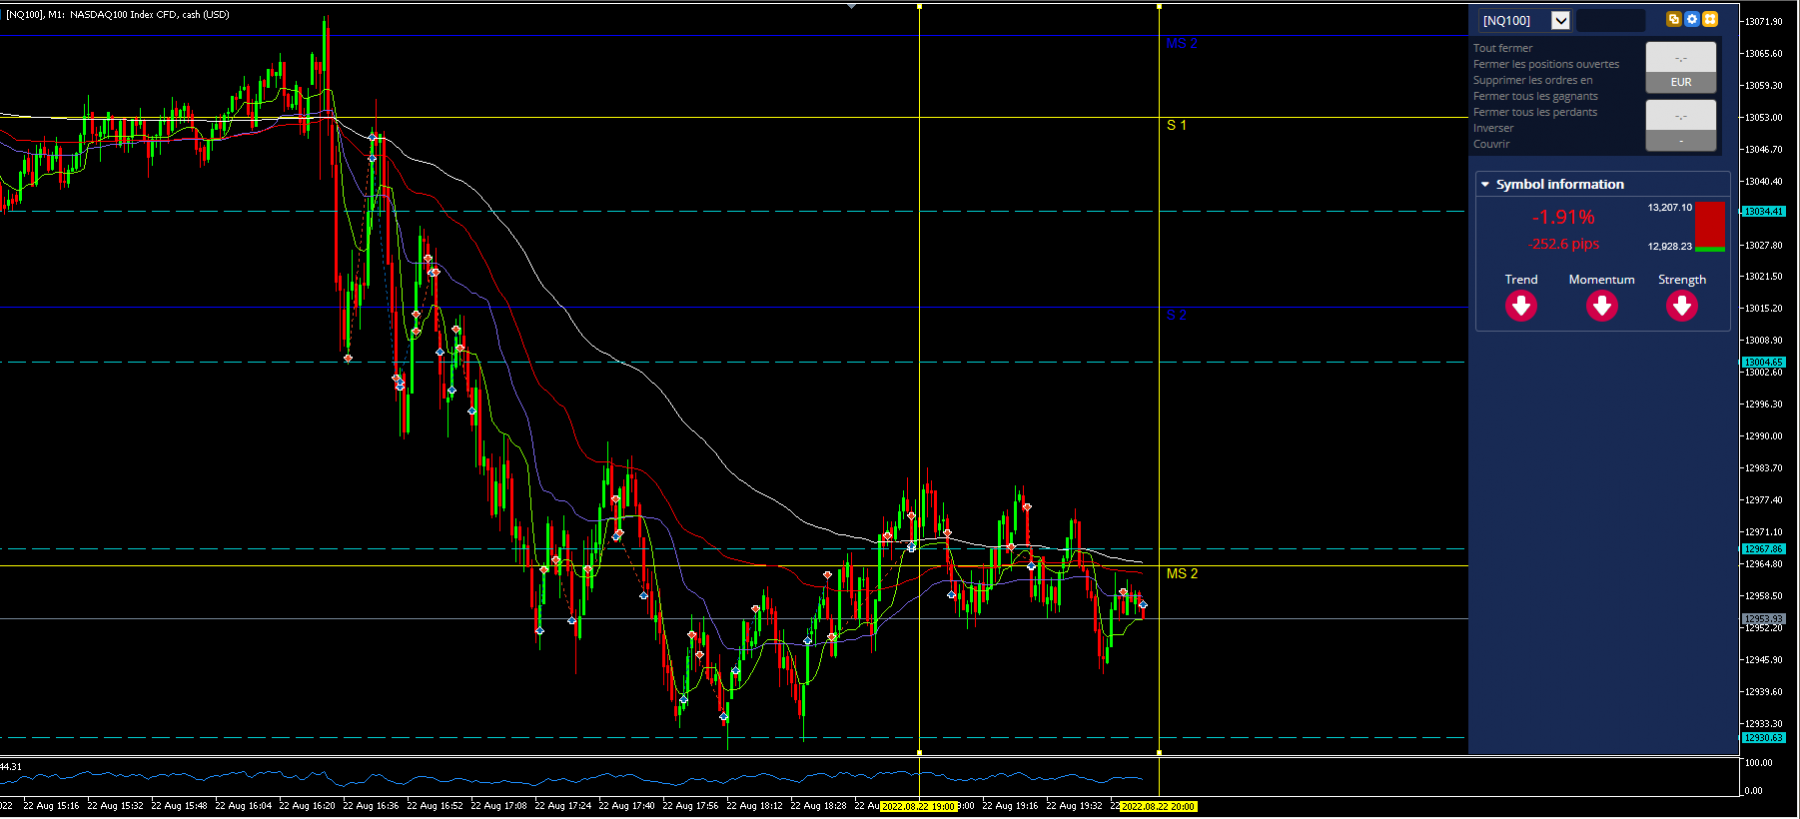Click the EUR currency button
Image resolution: width=1800 pixels, height=819 pixels.
coord(1681,82)
